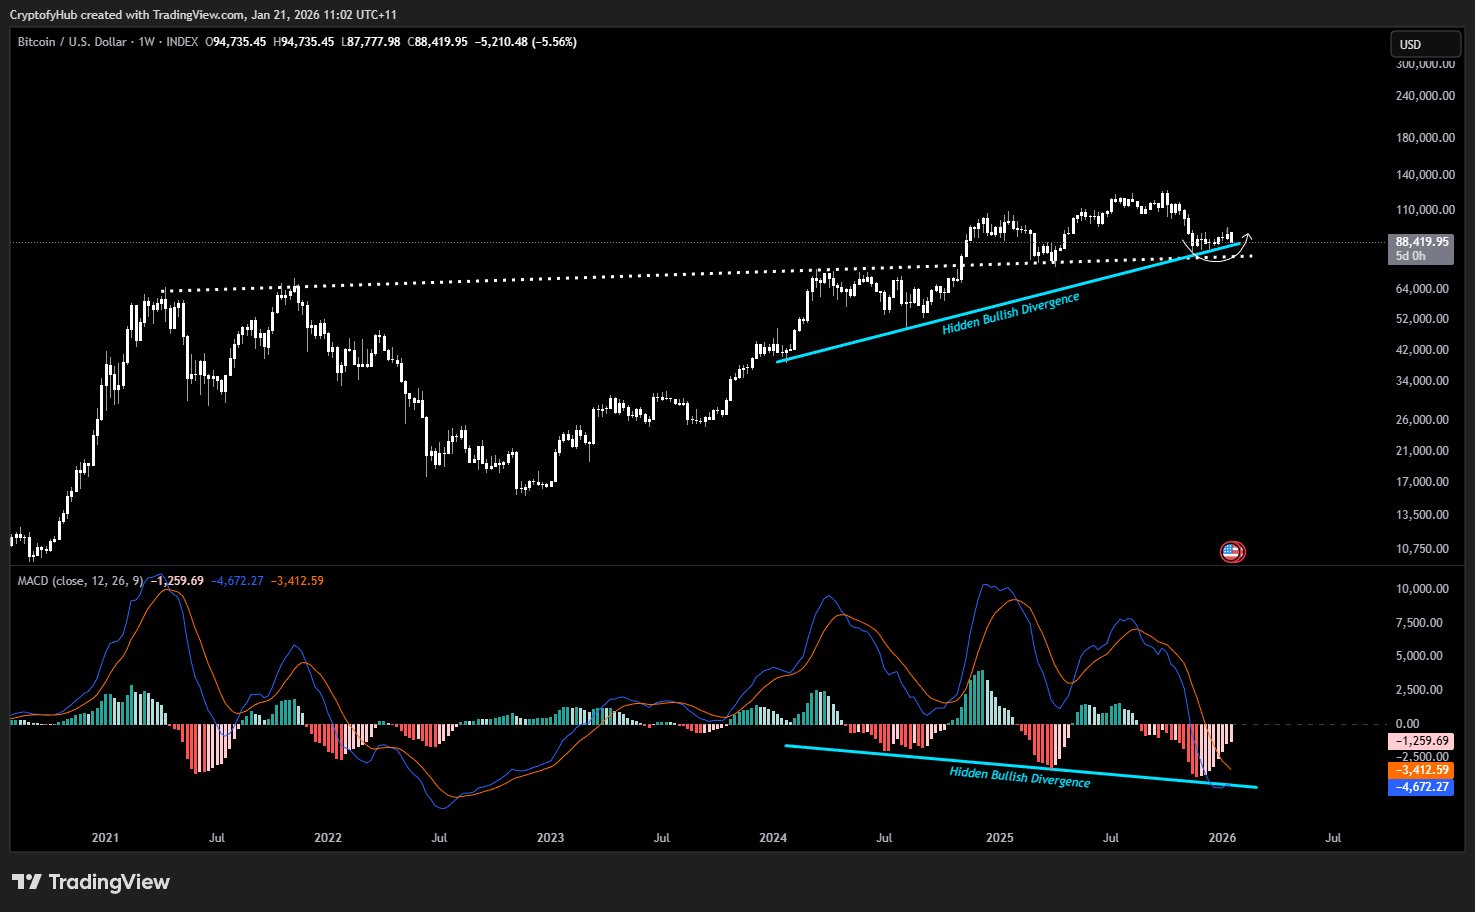The width and height of the screenshot is (1475, 912).
Task: Select the low value L87,777.98
Action: [370, 42]
